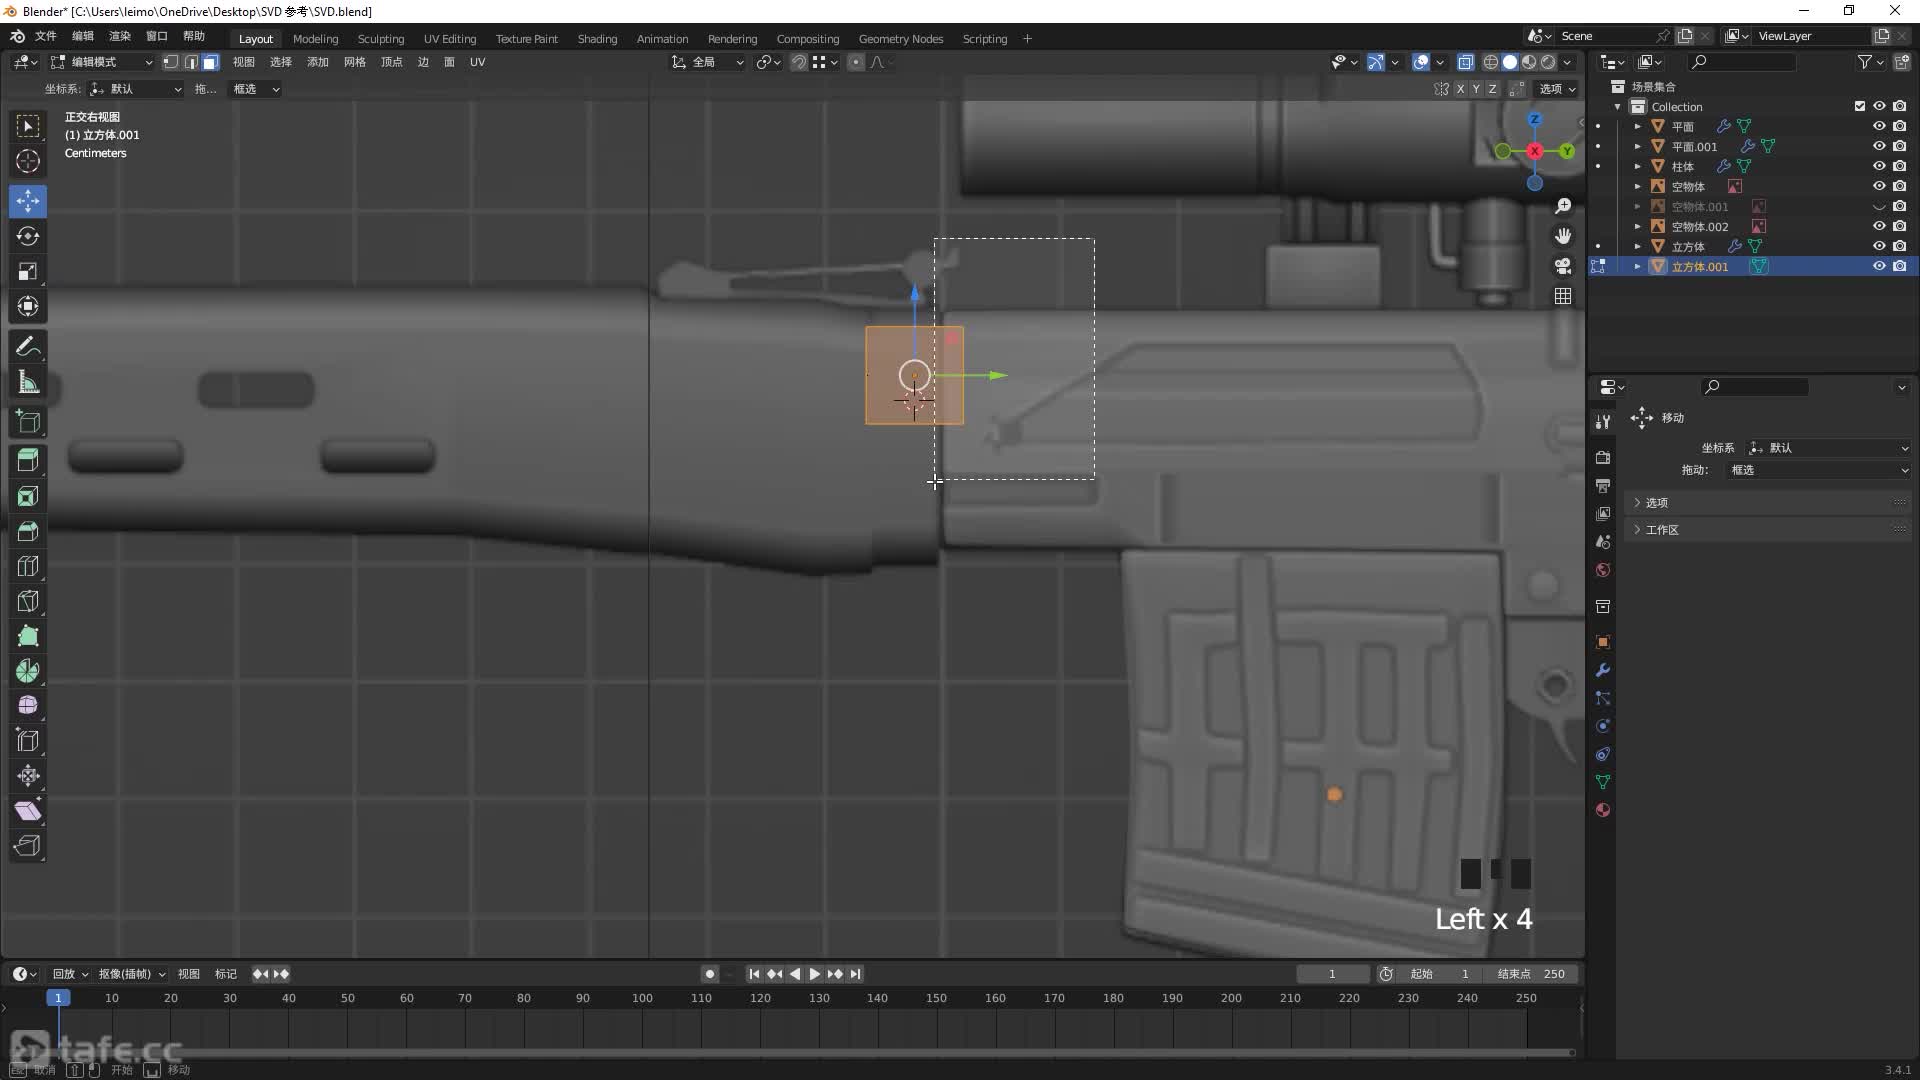
Task: Hide 平面 object in viewport
Action: (x=1879, y=126)
